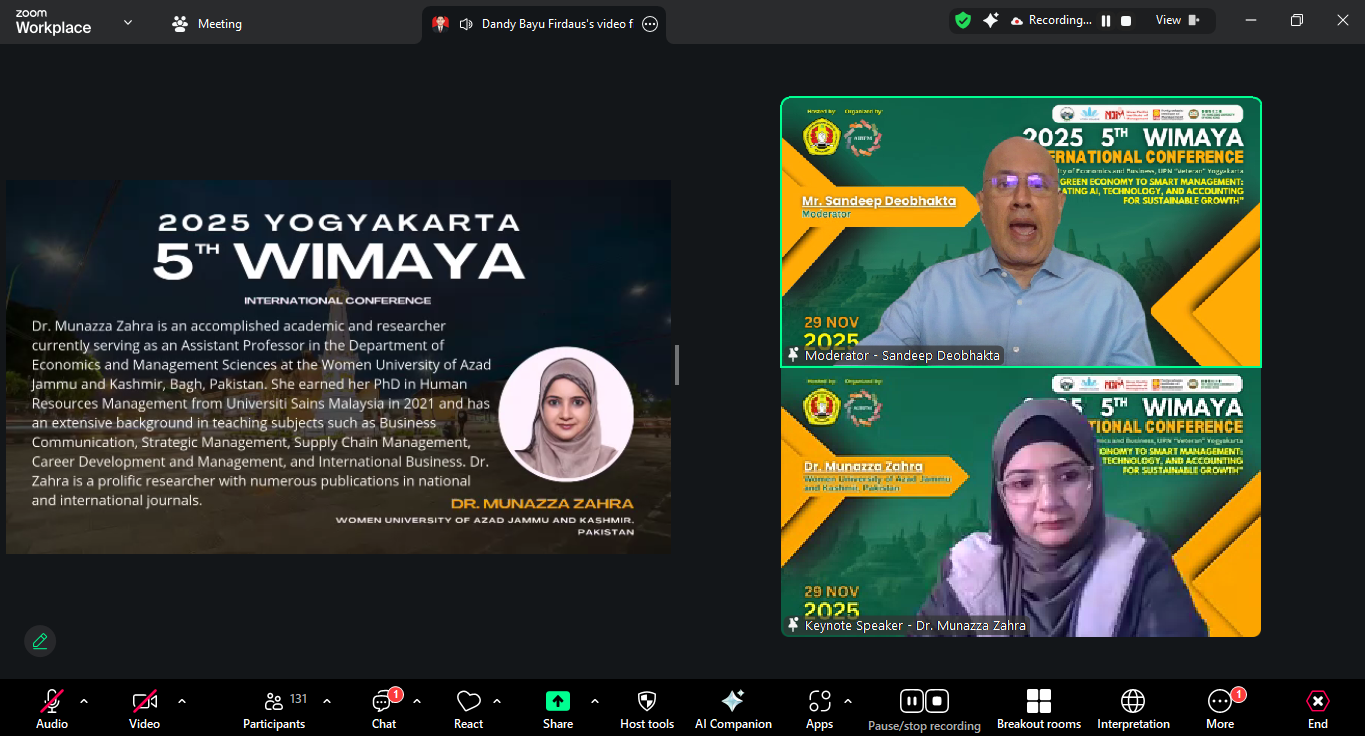Screen dimensions: 1365x736
Task: Open the Chat panel
Action: (383, 709)
